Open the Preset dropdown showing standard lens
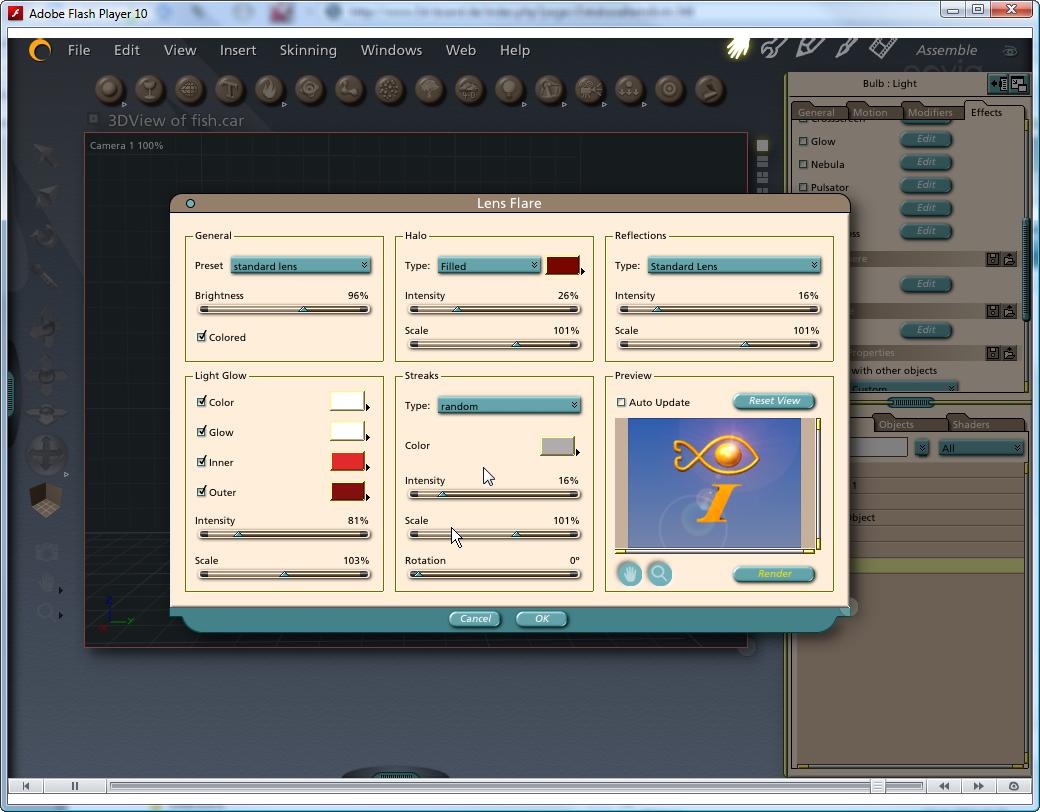 click(301, 265)
